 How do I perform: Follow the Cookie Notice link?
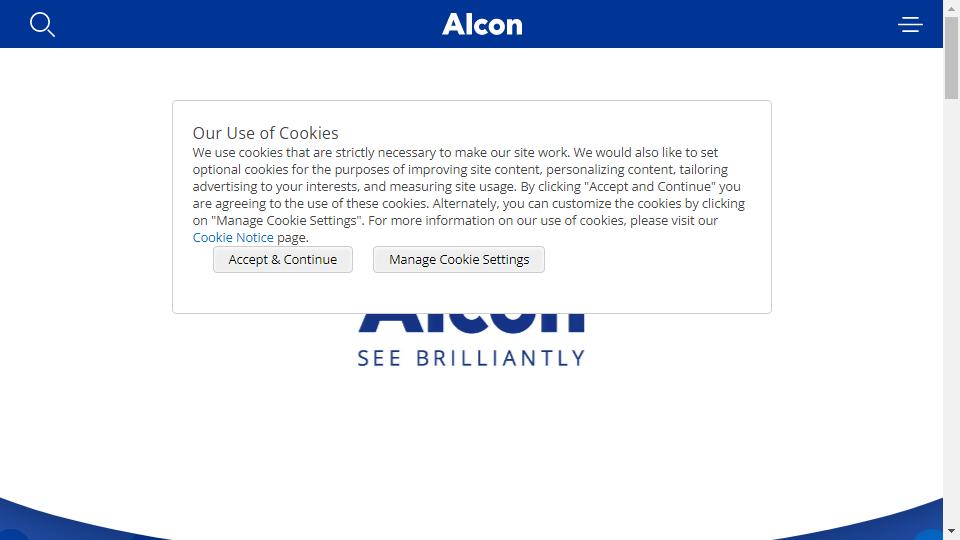tap(233, 238)
